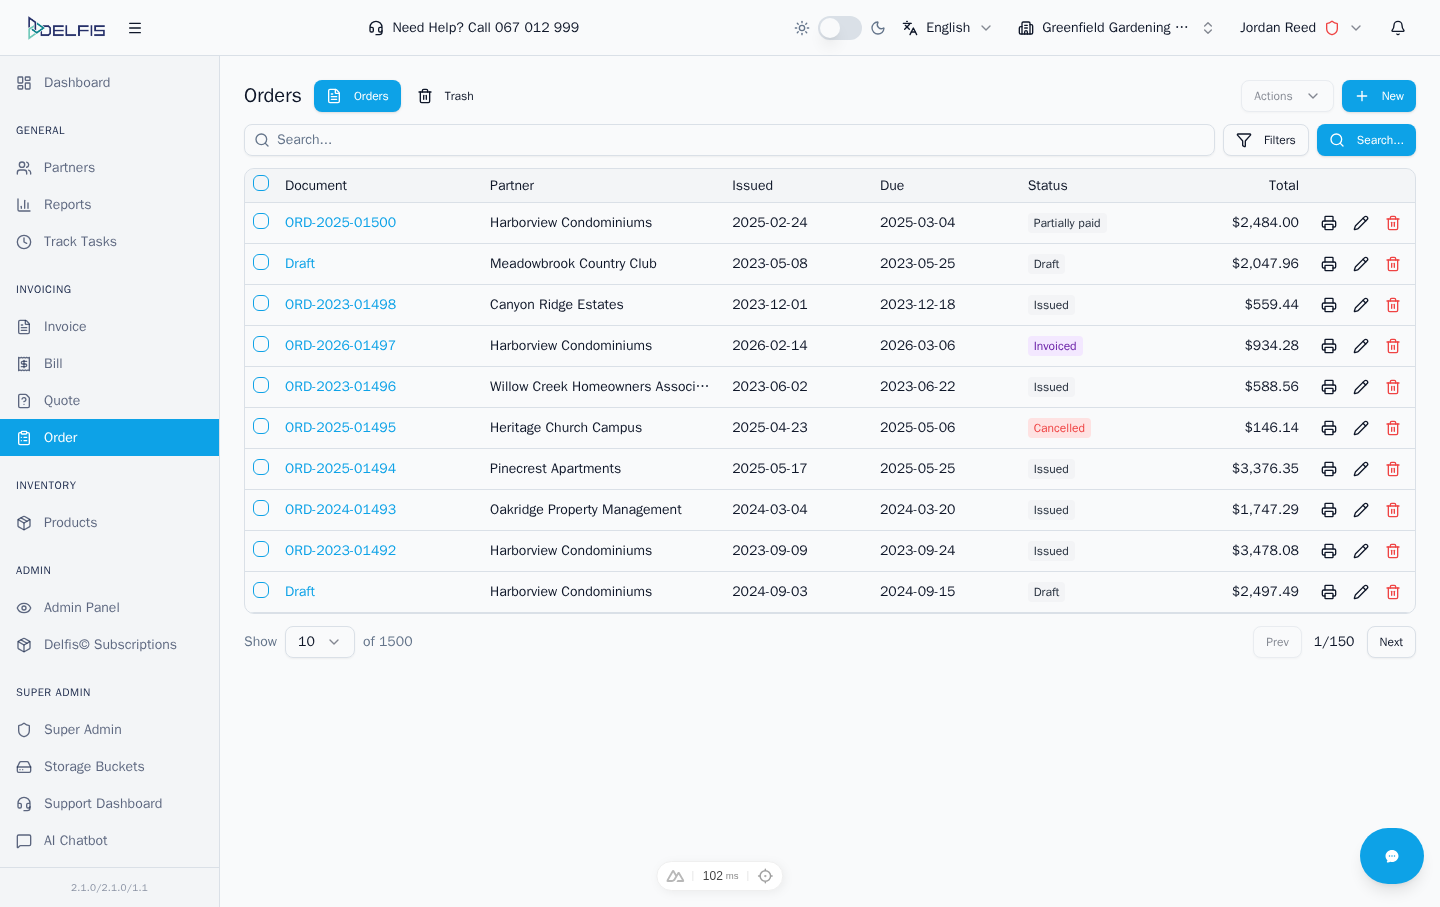This screenshot has width=1440, height=907.
Task: Click the delete trash icon for ORD-2025-01495
Action: 1392,427
